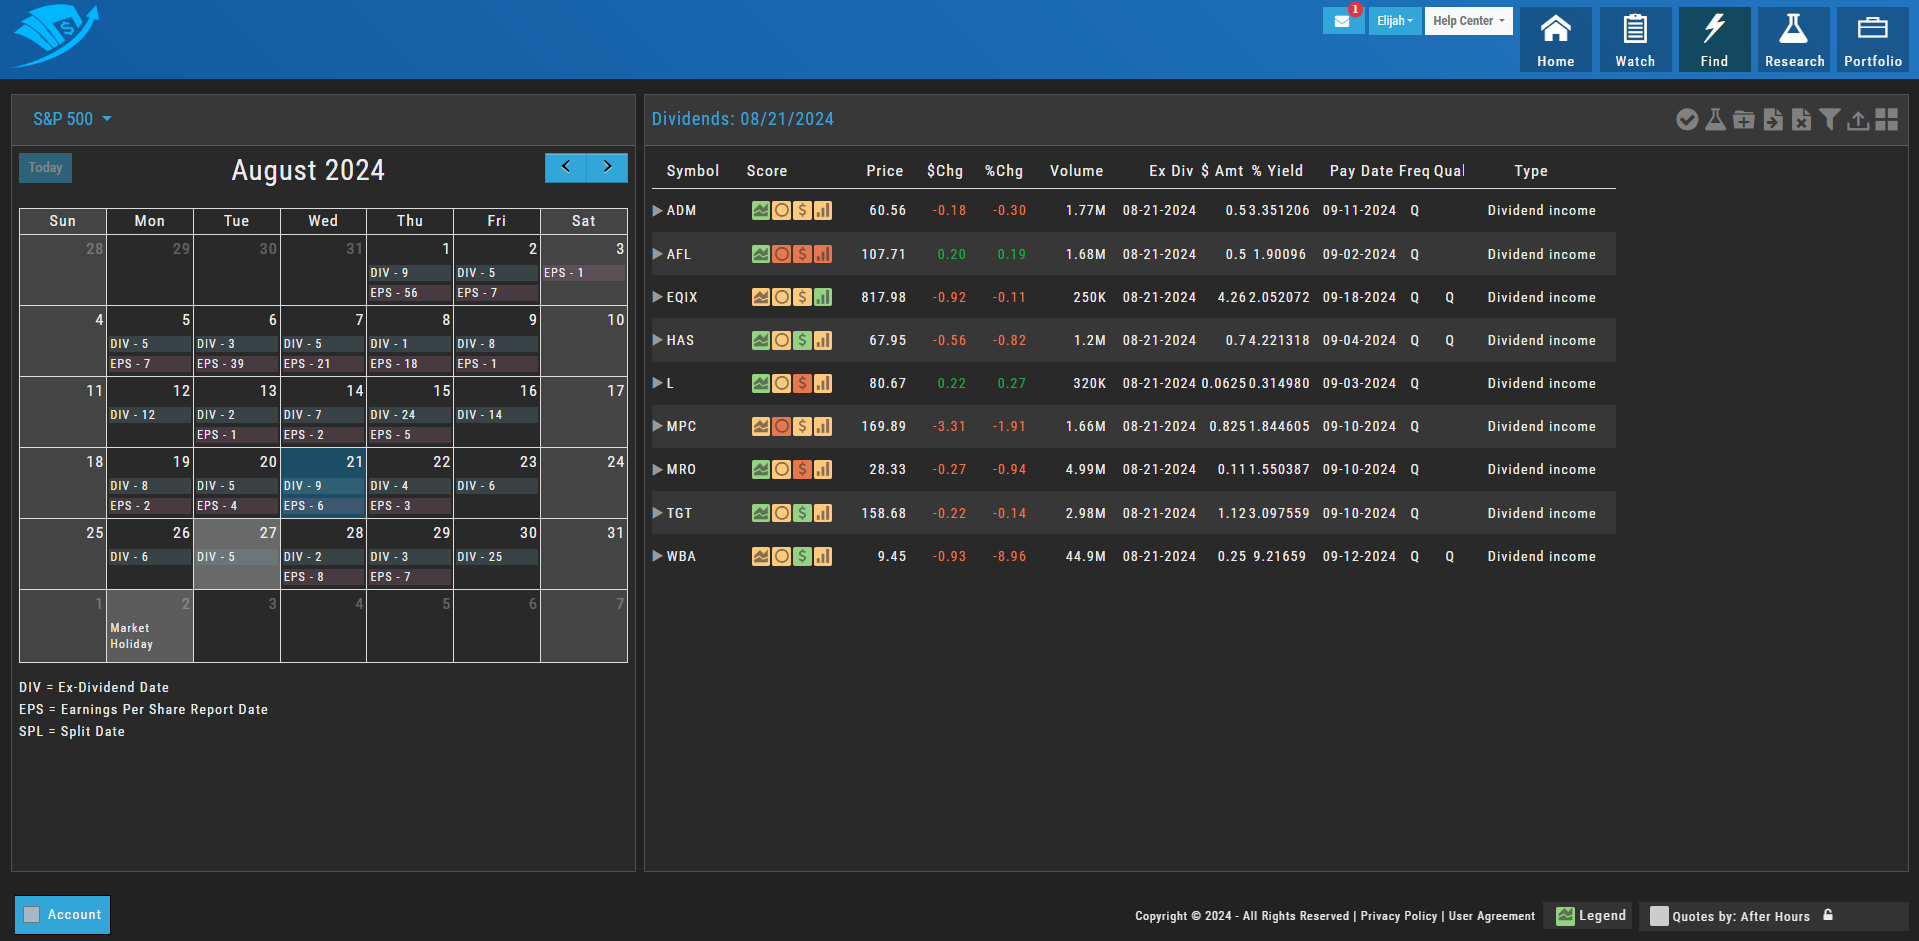
Task: Click DIV - 14 on August 16
Action: [497, 415]
